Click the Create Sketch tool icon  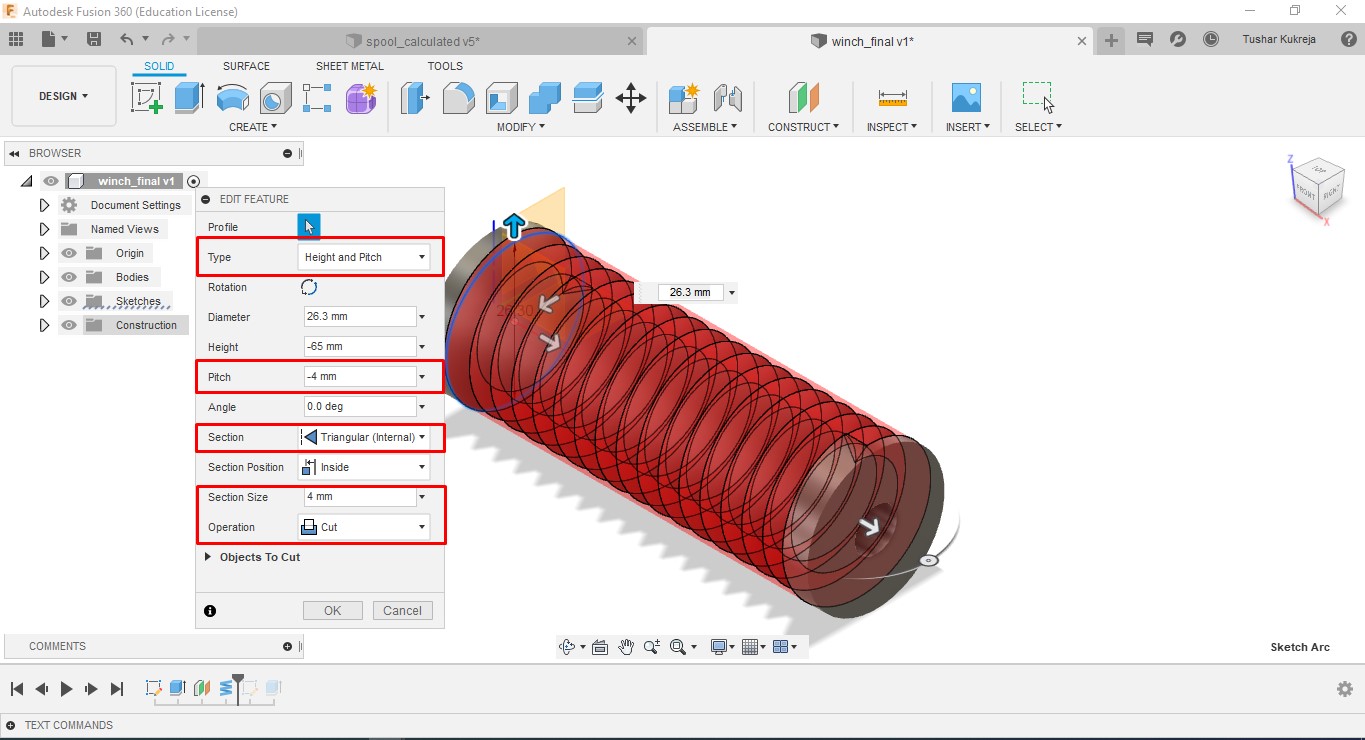point(147,97)
